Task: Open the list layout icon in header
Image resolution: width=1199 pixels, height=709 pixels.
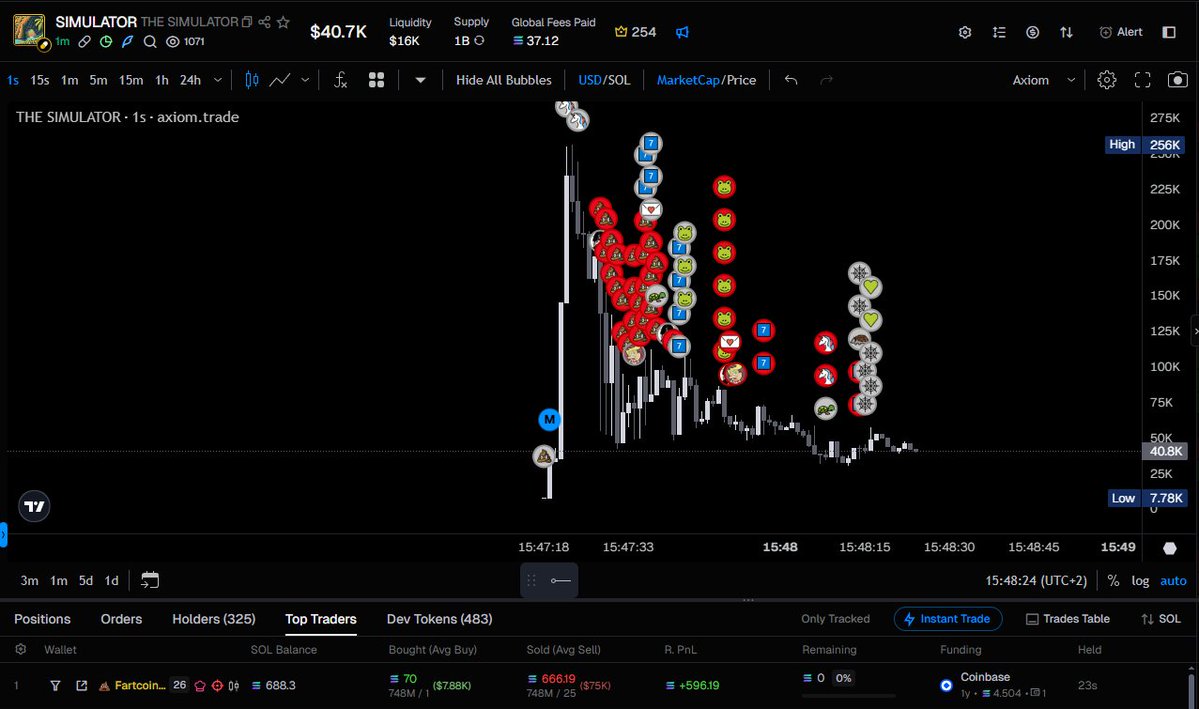Action: tap(999, 32)
